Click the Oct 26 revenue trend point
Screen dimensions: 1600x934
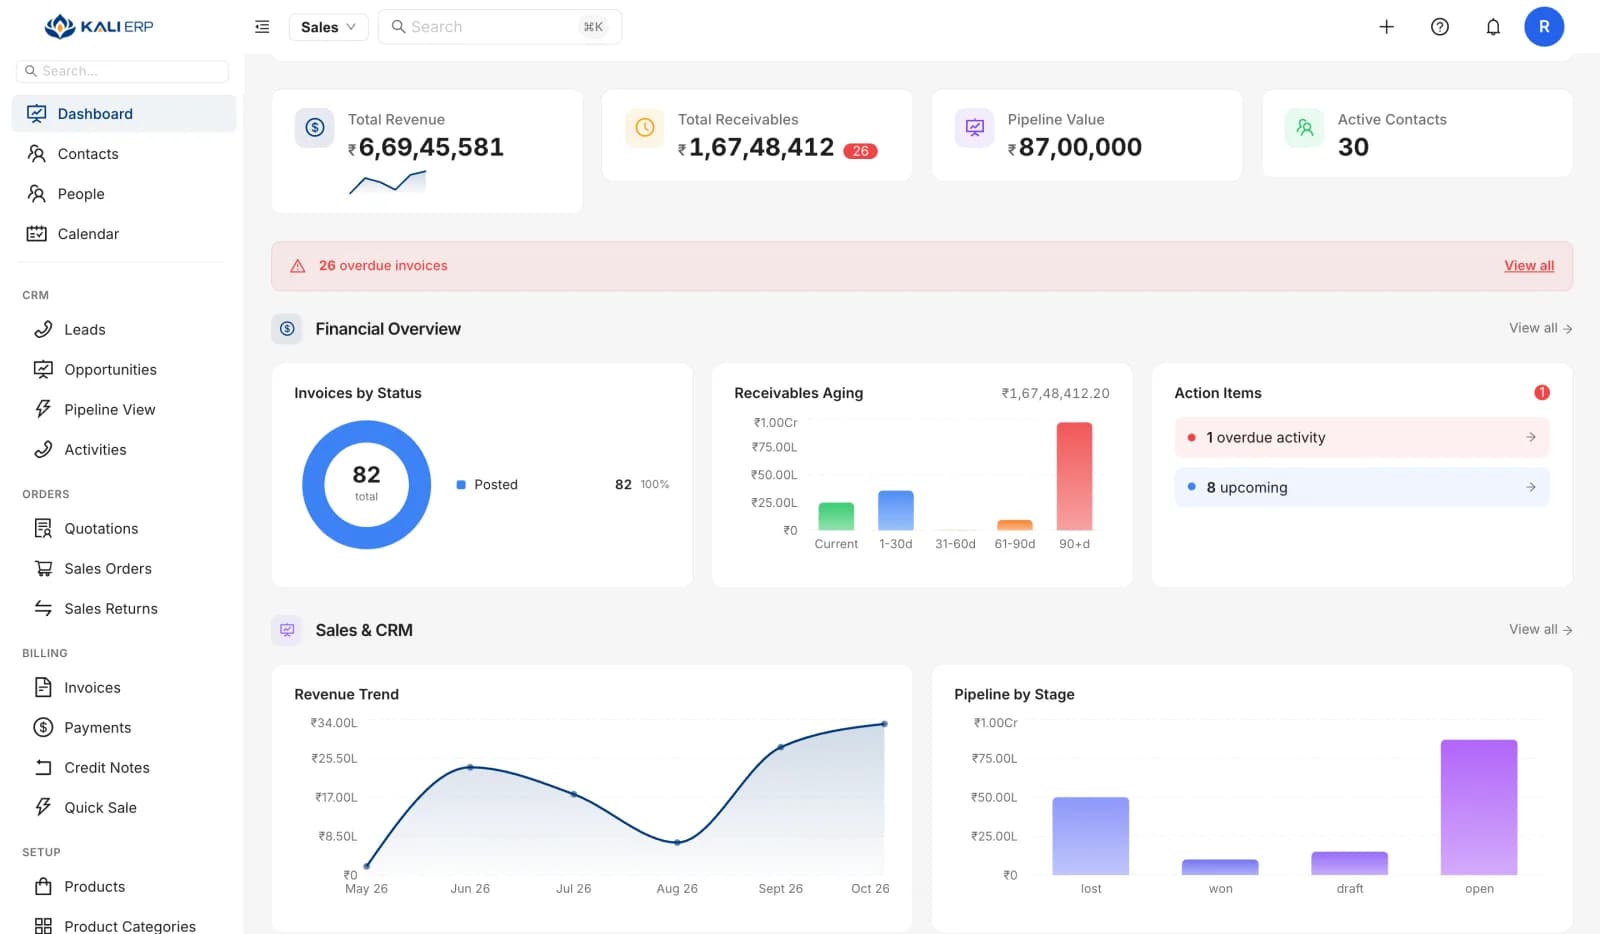coord(884,724)
